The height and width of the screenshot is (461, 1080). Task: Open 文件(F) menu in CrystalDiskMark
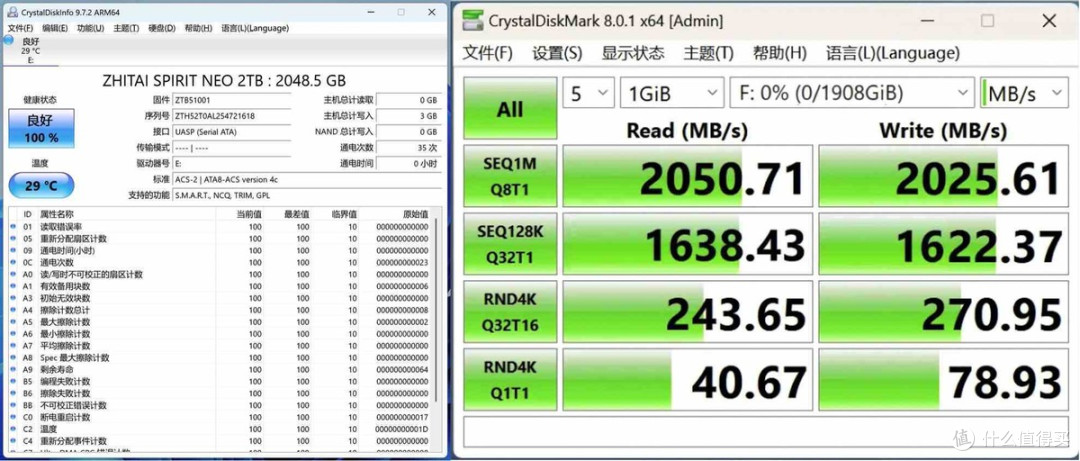tap(488, 53)
